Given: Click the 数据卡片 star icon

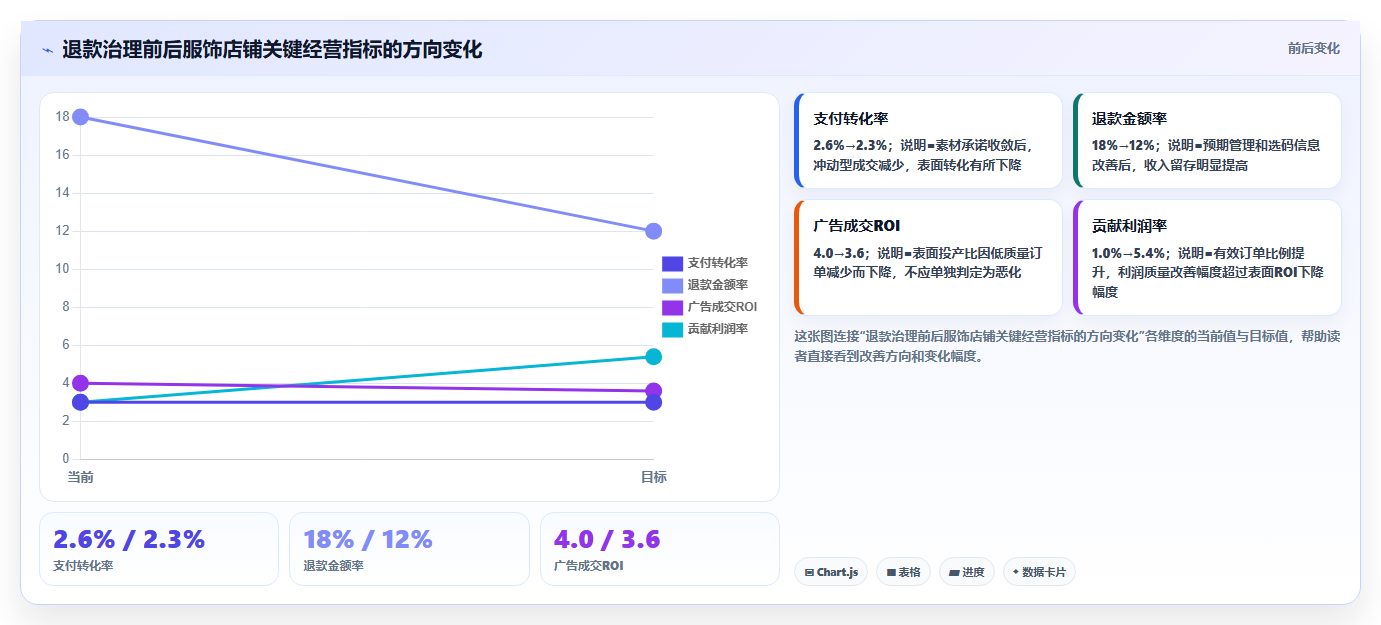Looking at the screenshot, I should coord(1016,572).
